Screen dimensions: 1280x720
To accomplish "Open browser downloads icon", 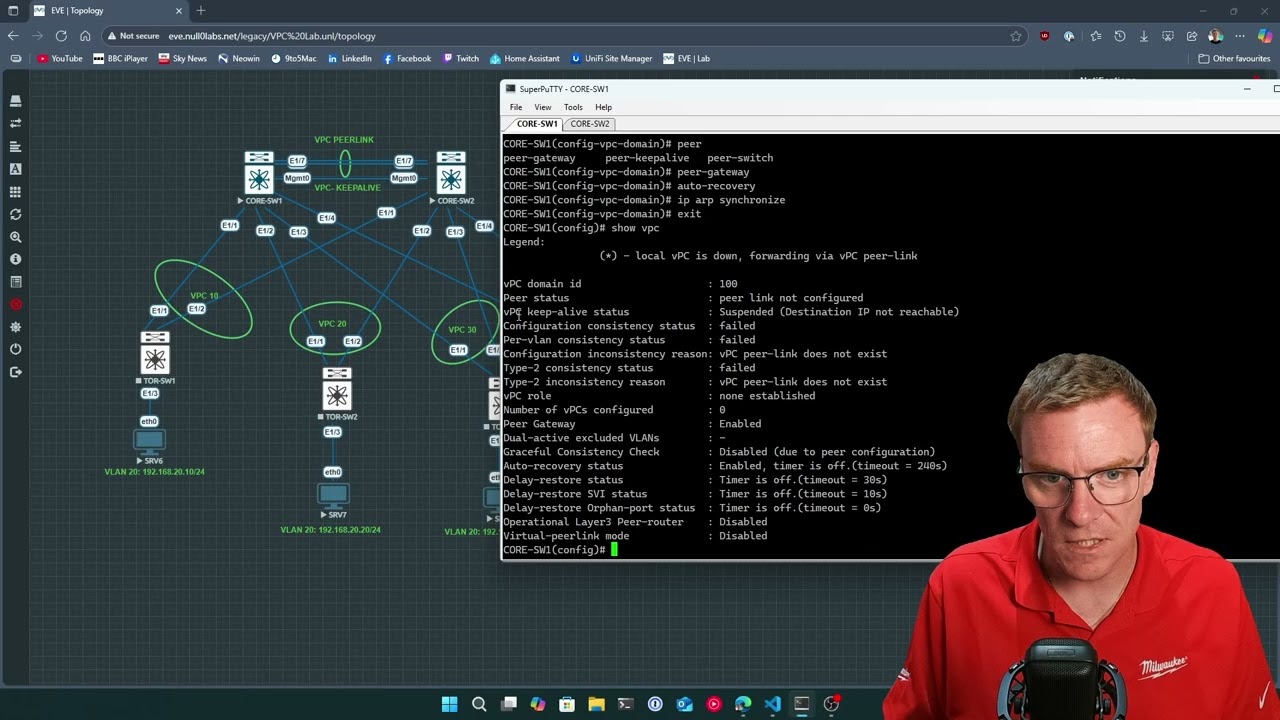I will click(x=1144, y=36).
